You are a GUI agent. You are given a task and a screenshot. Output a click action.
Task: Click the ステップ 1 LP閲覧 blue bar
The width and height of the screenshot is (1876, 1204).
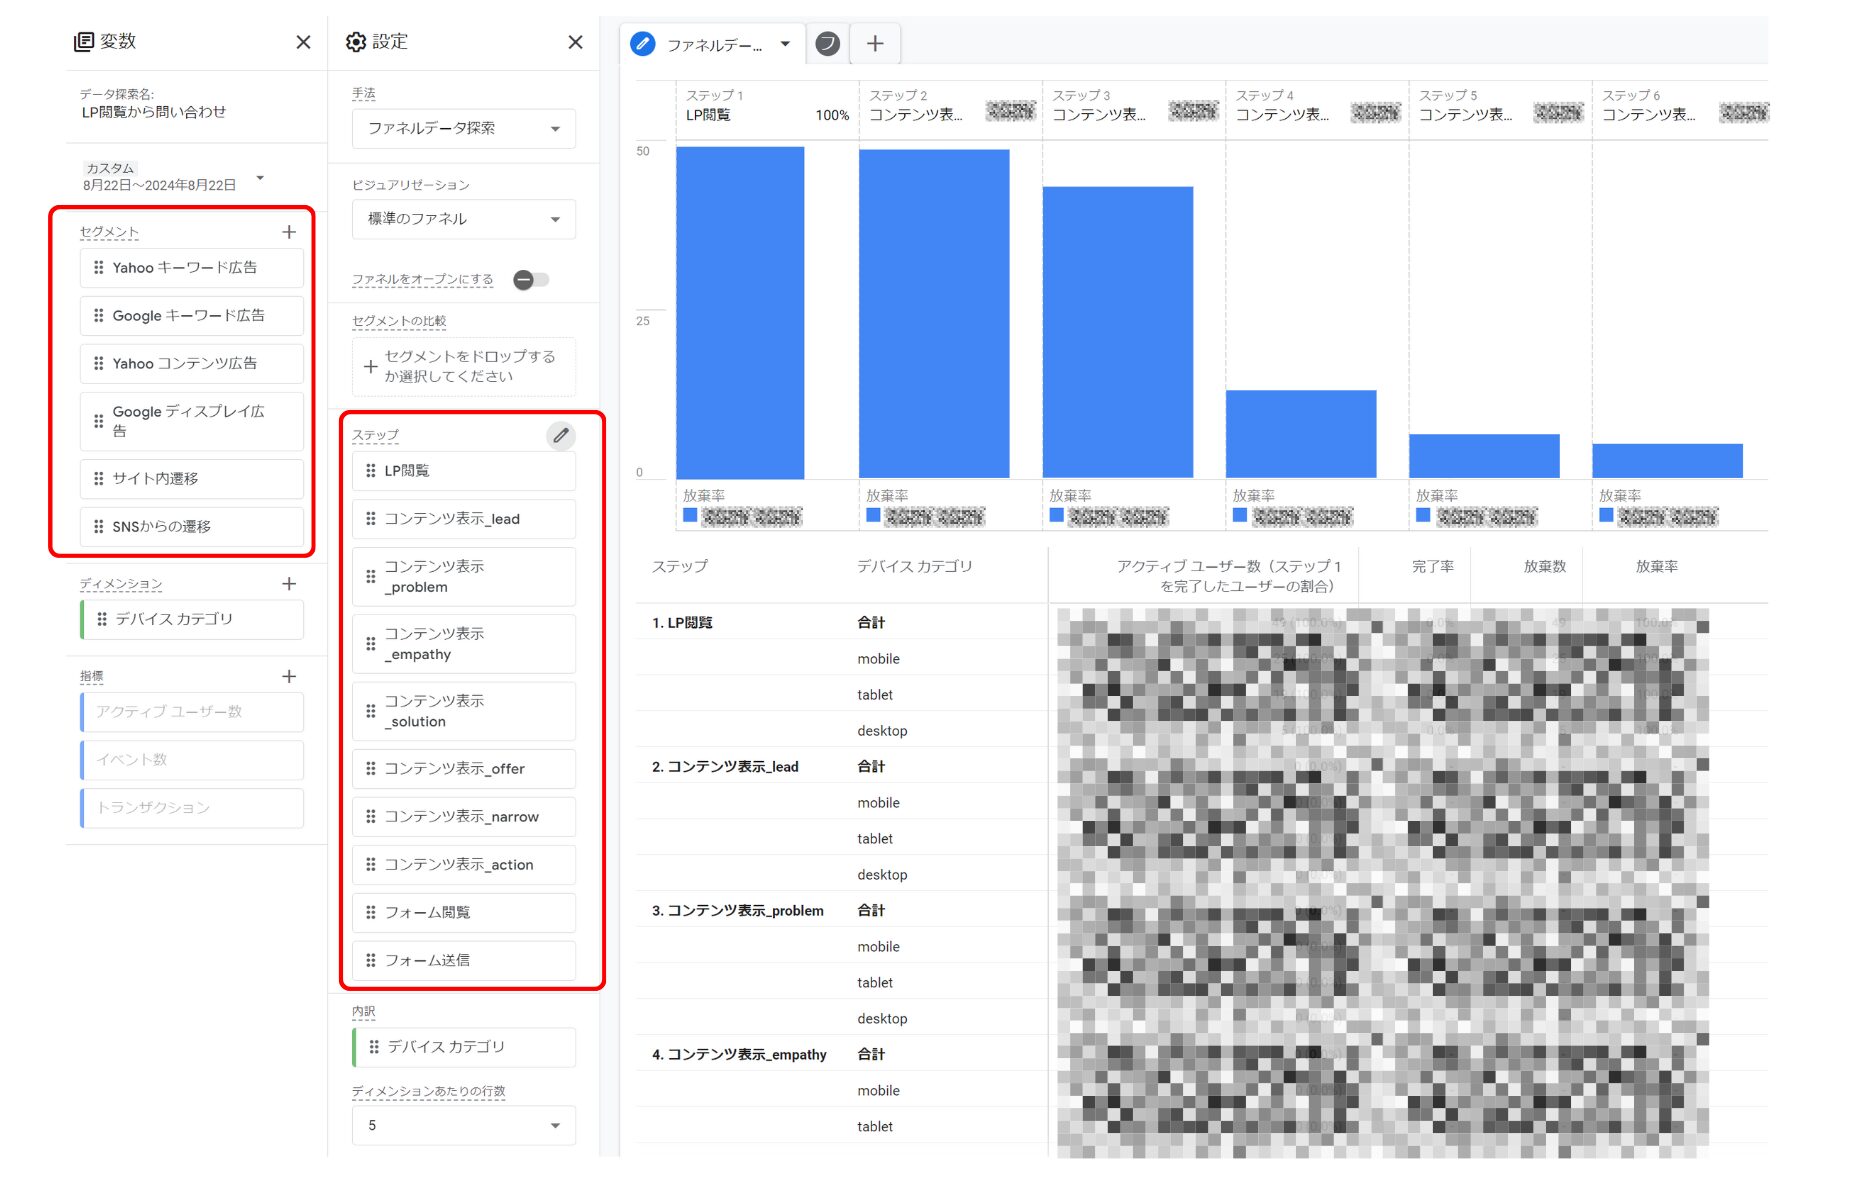[x=740, y=313]
